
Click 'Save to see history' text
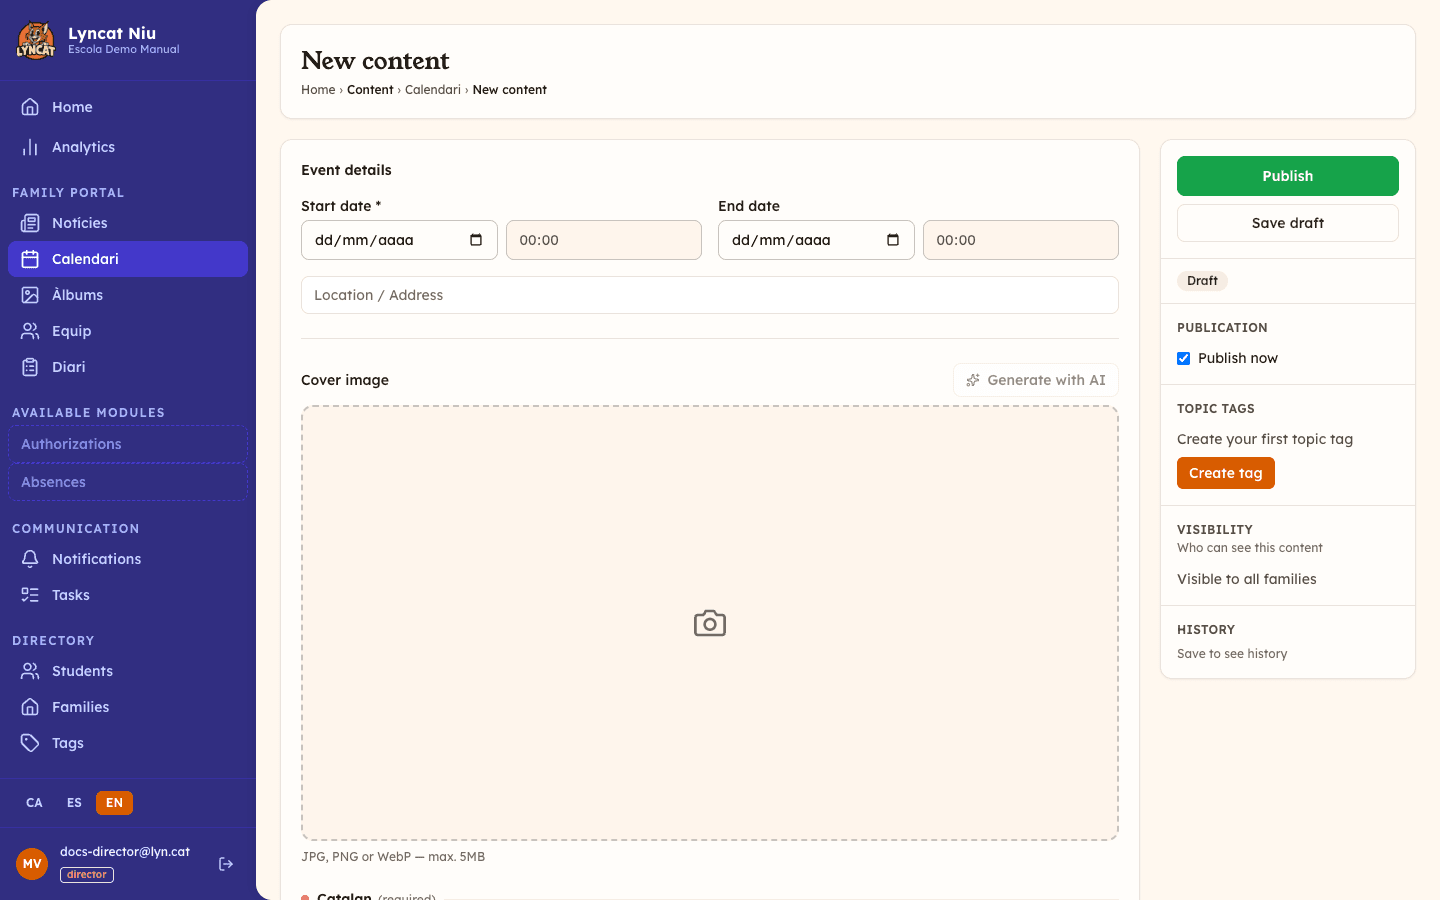(1232, 654)
